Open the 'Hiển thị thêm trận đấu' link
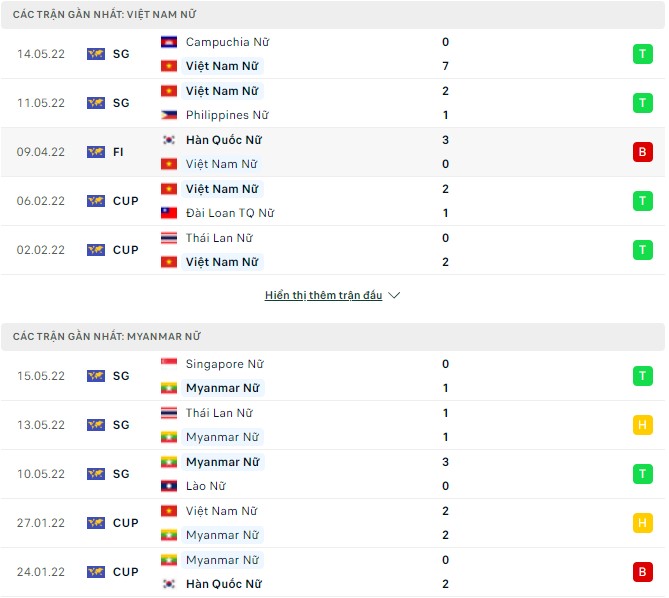 (324, 296)
